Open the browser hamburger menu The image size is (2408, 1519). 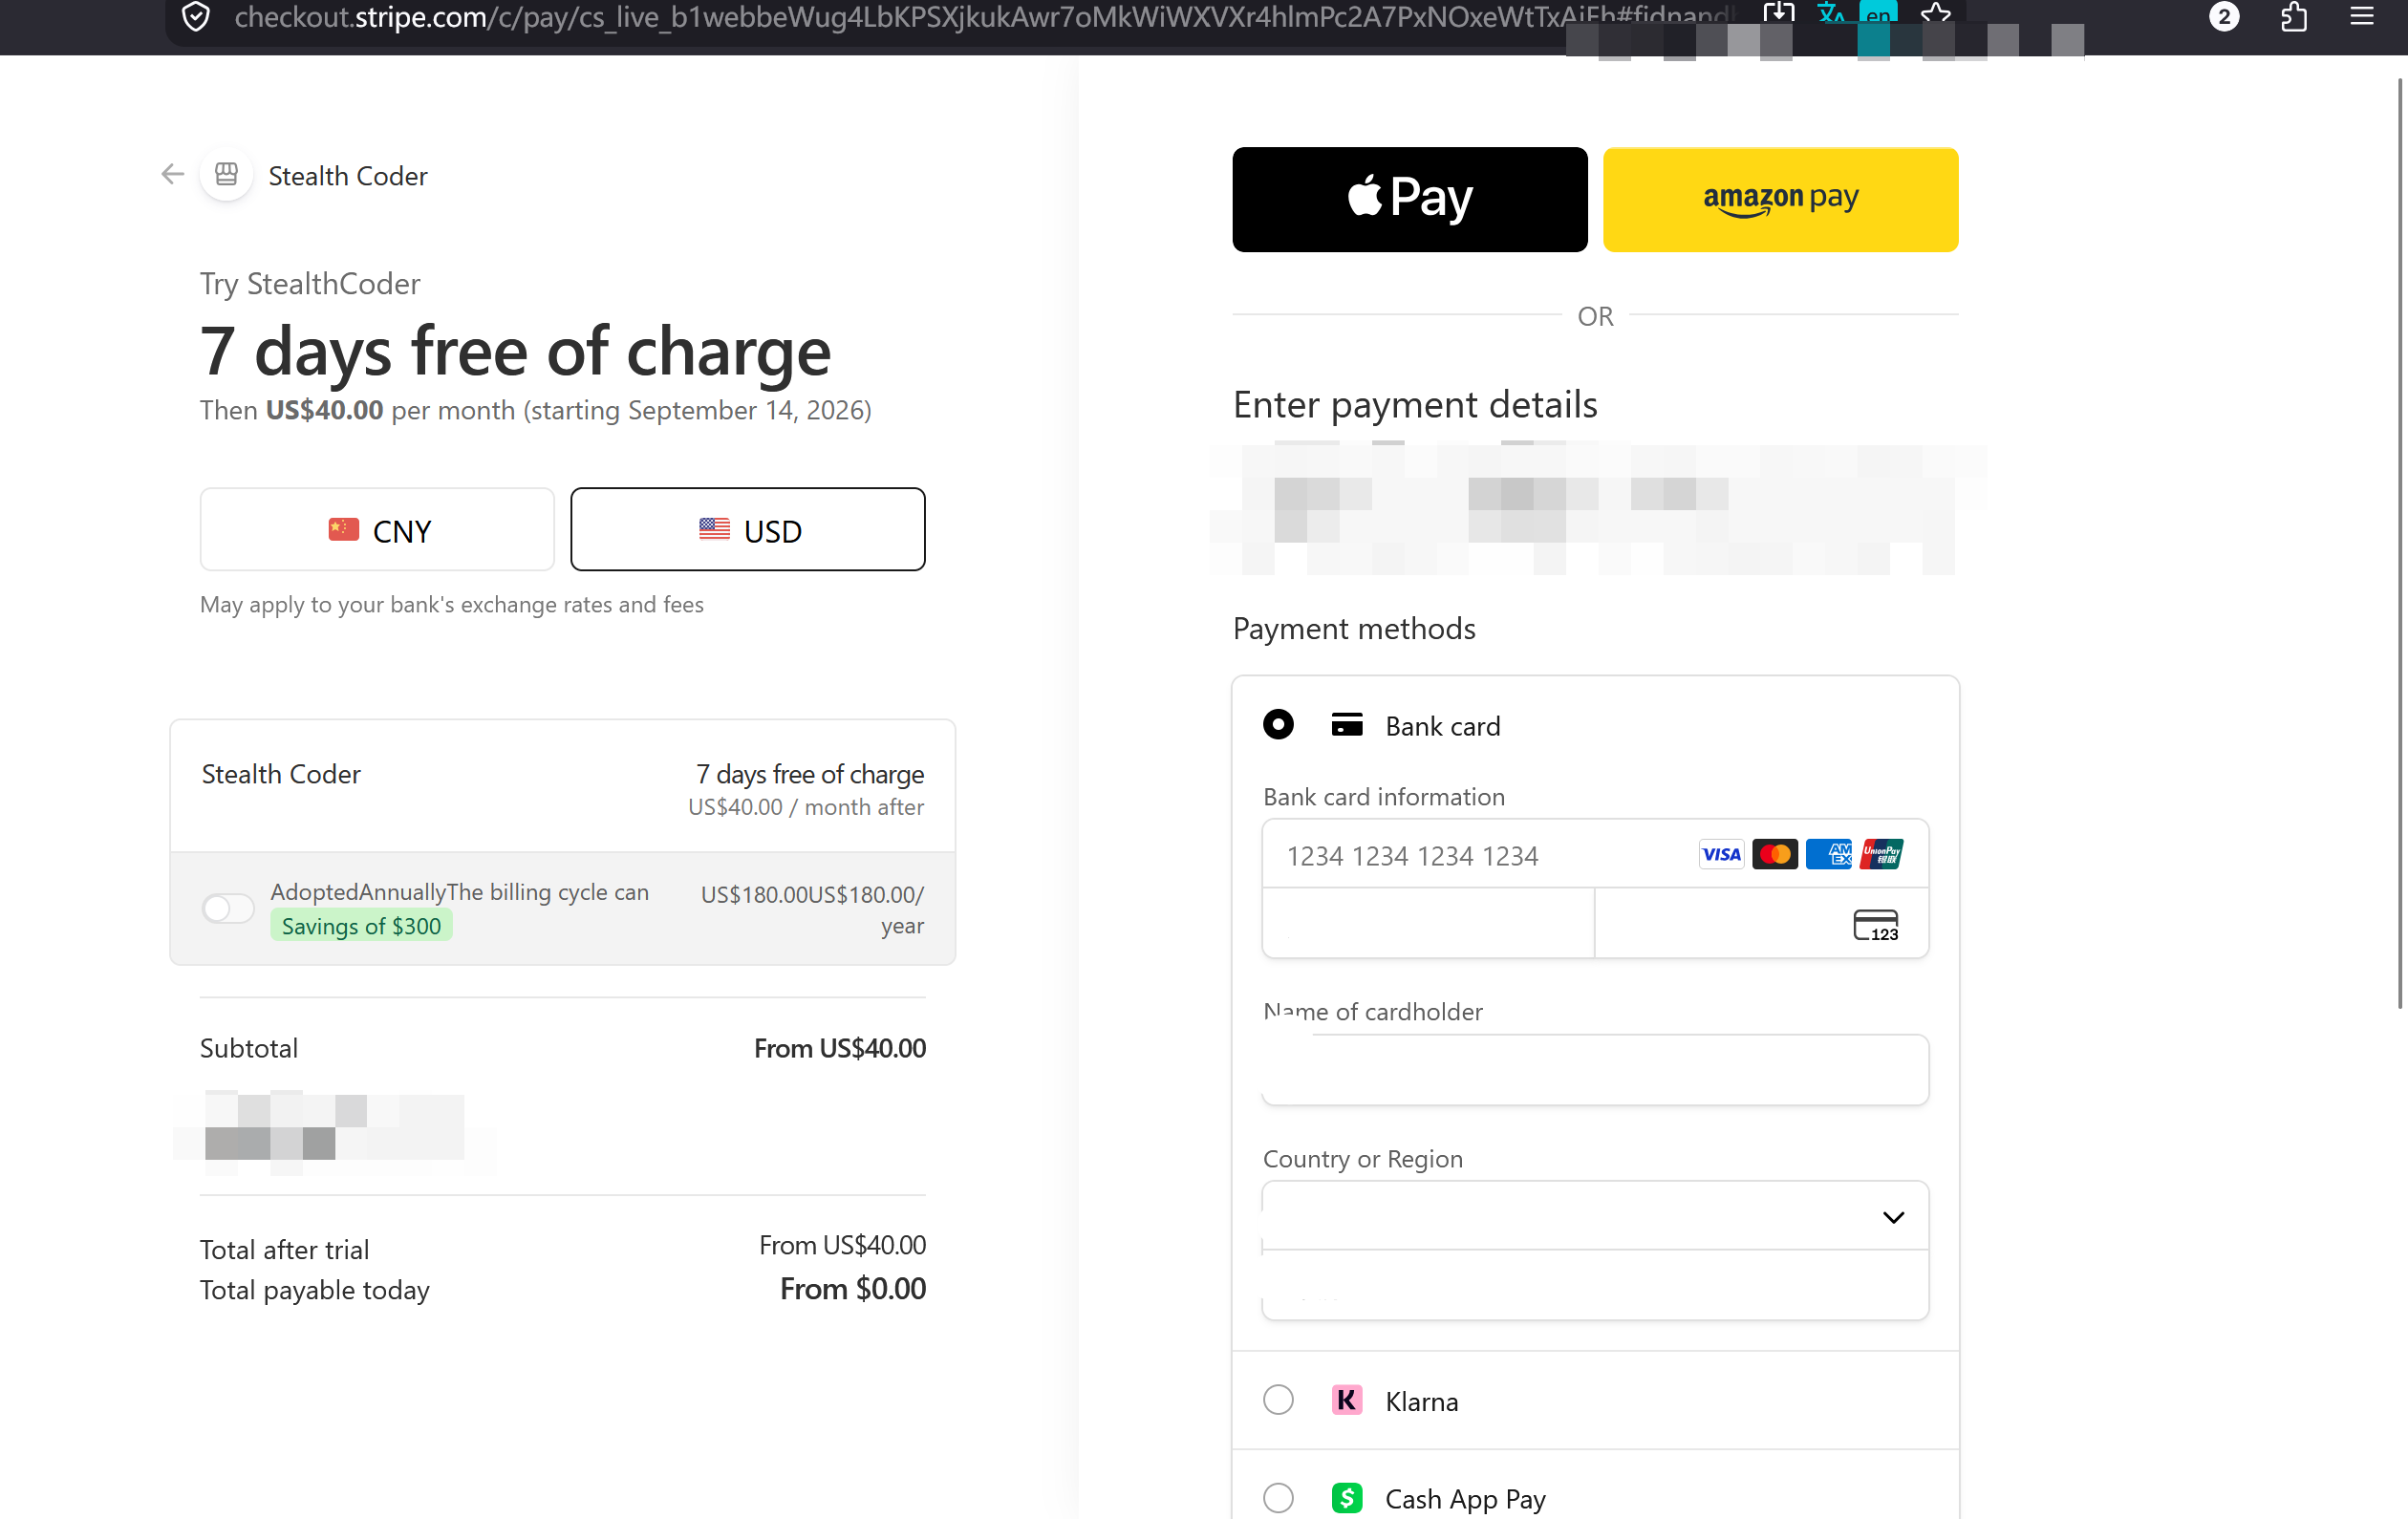[x=2362, y=16]
